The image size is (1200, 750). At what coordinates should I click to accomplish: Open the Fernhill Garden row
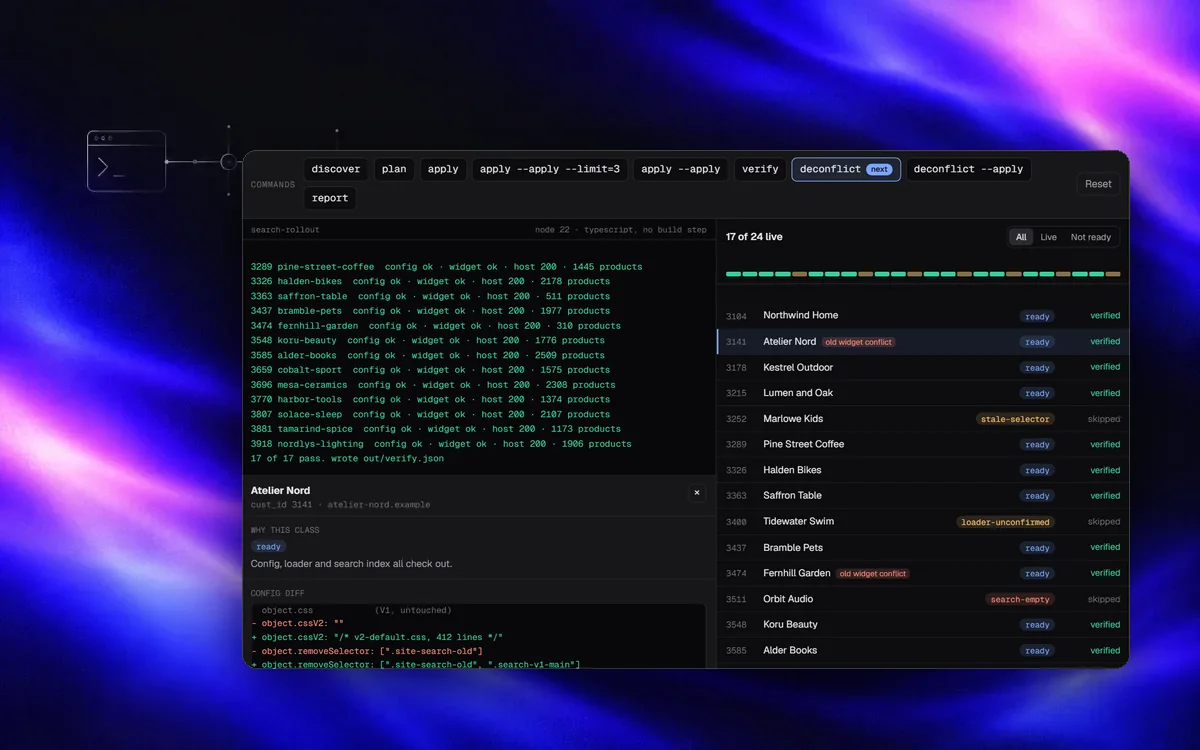(x=923, y=573)
